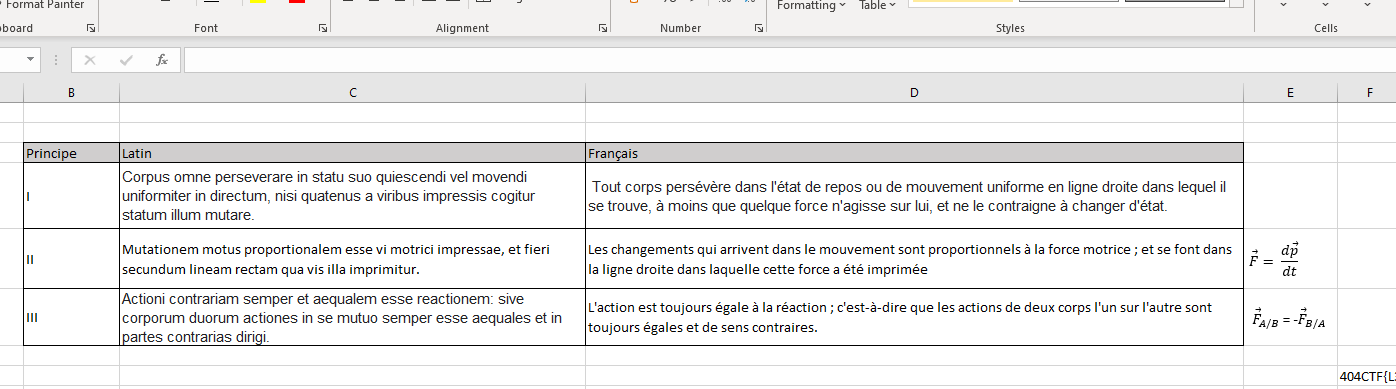Click the Cancel (X) formula bar icon

pos(90,60)
